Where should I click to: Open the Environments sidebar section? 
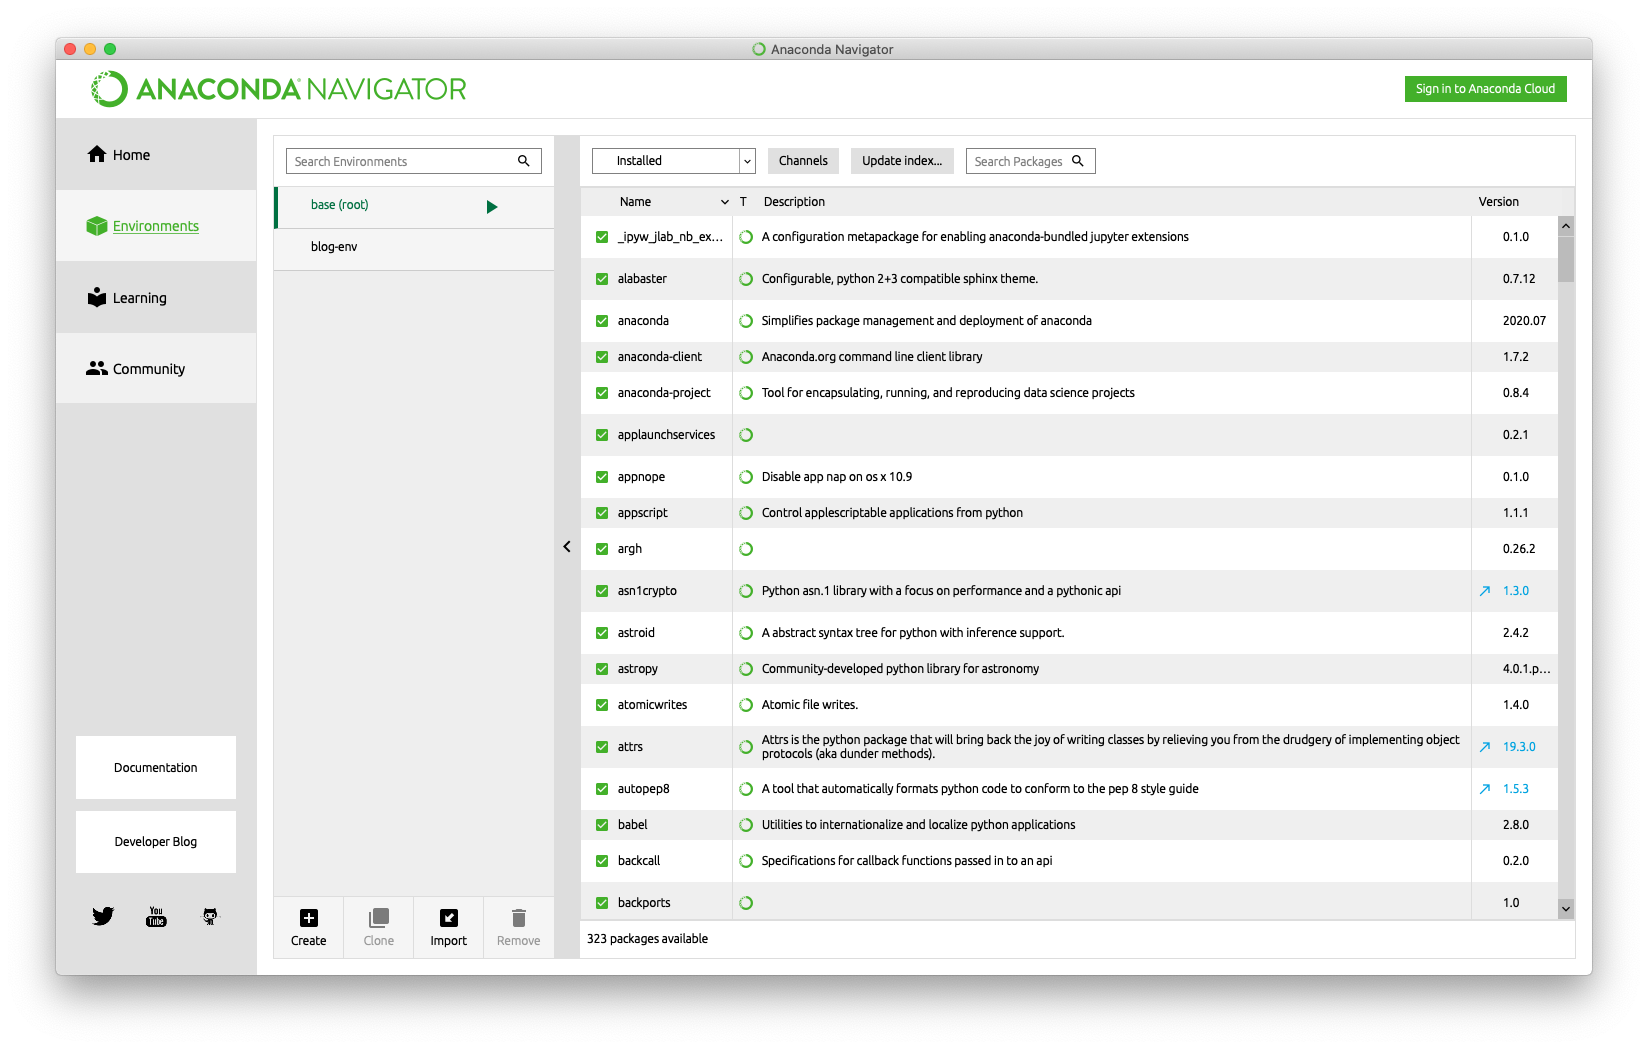(155, 226)
